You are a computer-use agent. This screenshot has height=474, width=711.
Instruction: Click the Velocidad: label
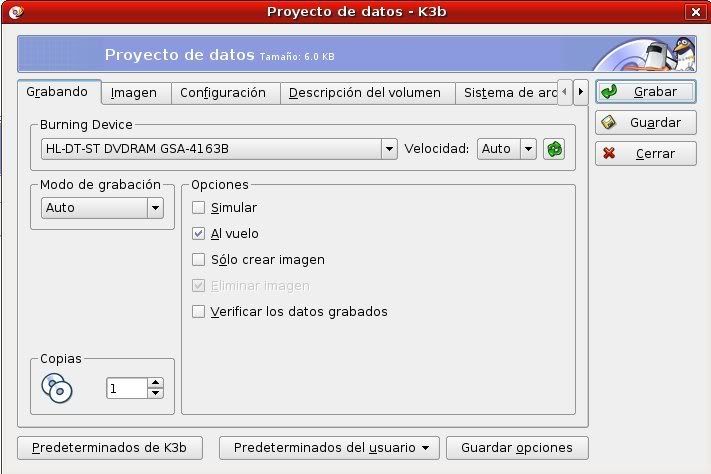[437, 149]
